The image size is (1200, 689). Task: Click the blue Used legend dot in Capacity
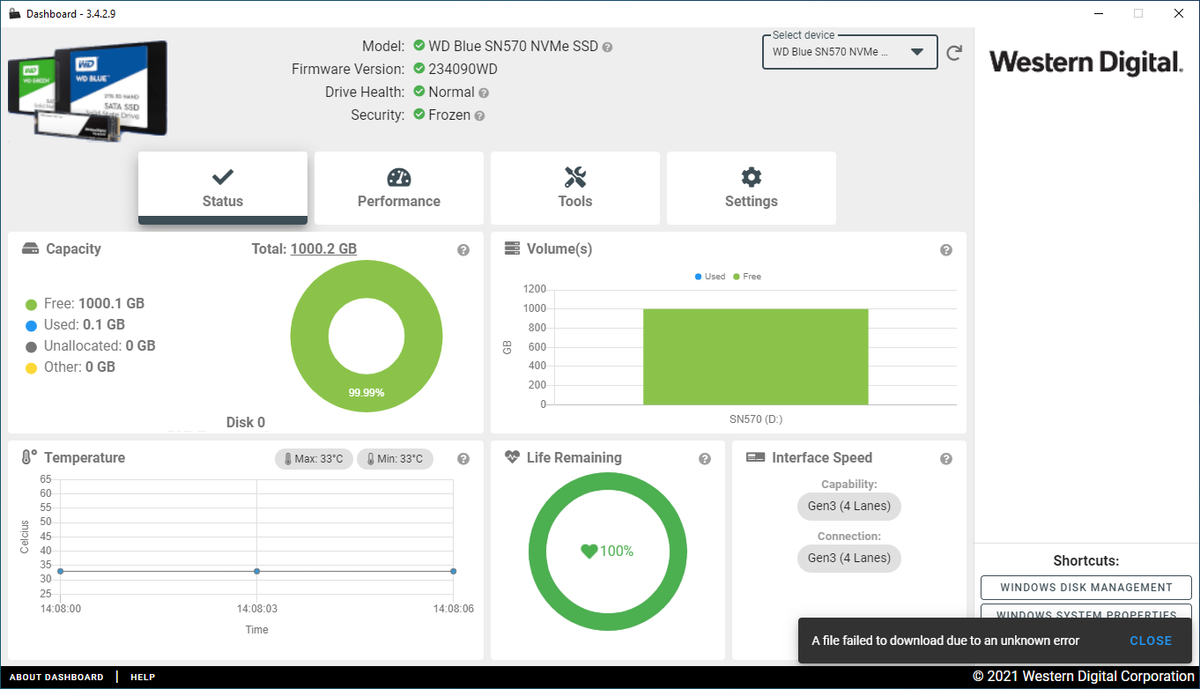[31, 325]
